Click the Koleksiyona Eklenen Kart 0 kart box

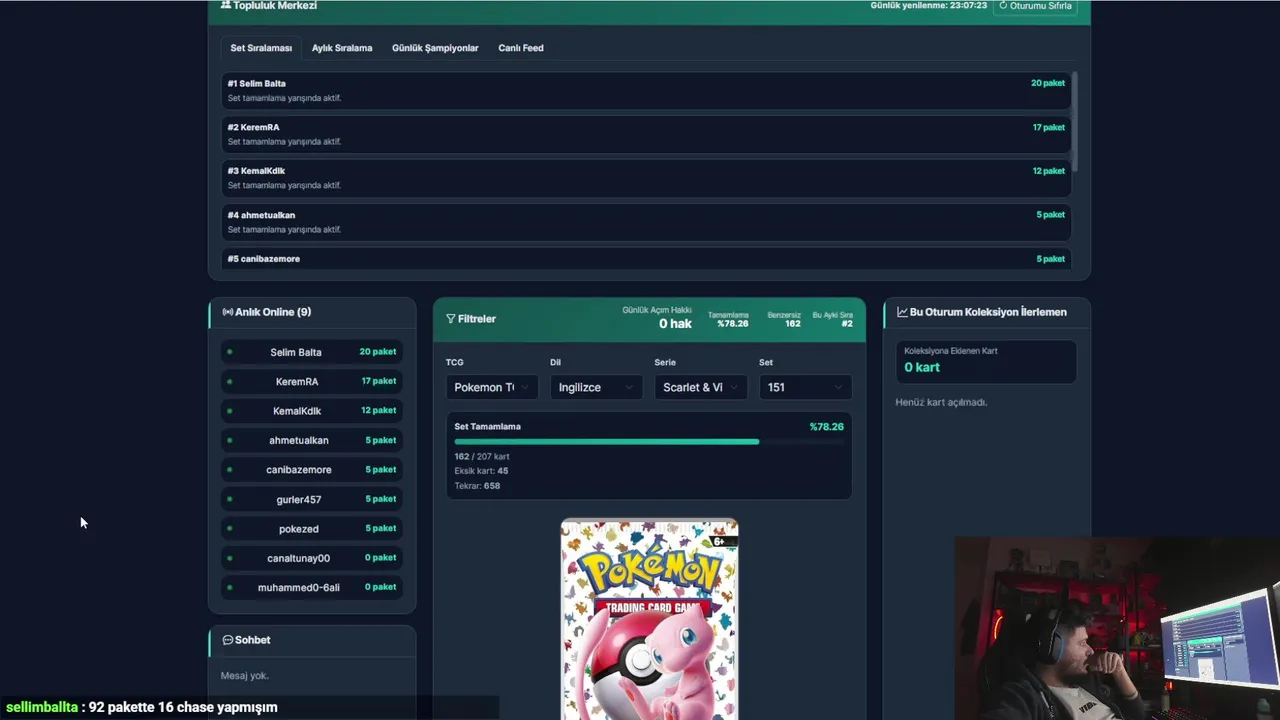tap(986, 361)
